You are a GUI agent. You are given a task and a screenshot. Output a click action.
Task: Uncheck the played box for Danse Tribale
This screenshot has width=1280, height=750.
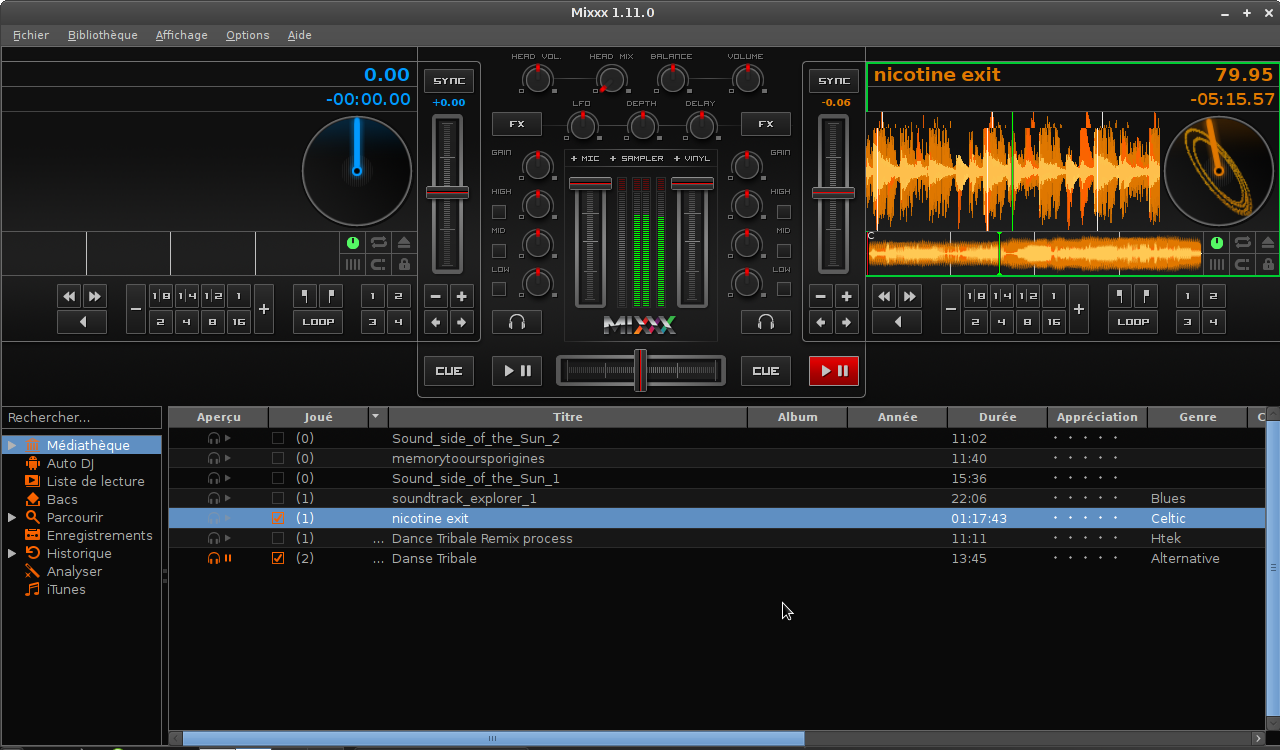coord(278,558)
